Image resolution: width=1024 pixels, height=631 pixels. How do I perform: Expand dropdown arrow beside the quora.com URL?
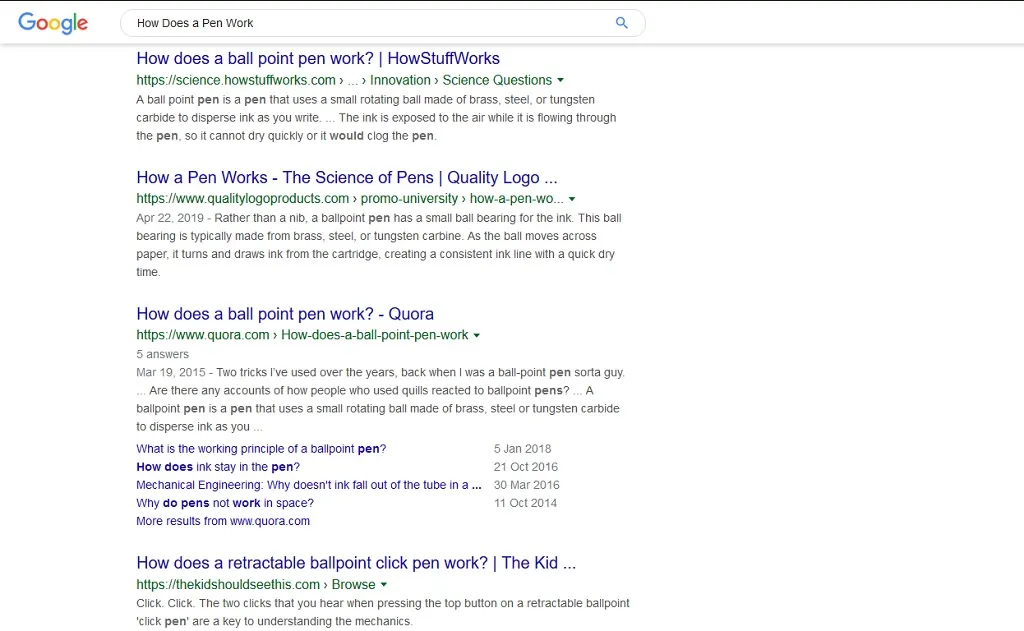(x=477, y=335)
